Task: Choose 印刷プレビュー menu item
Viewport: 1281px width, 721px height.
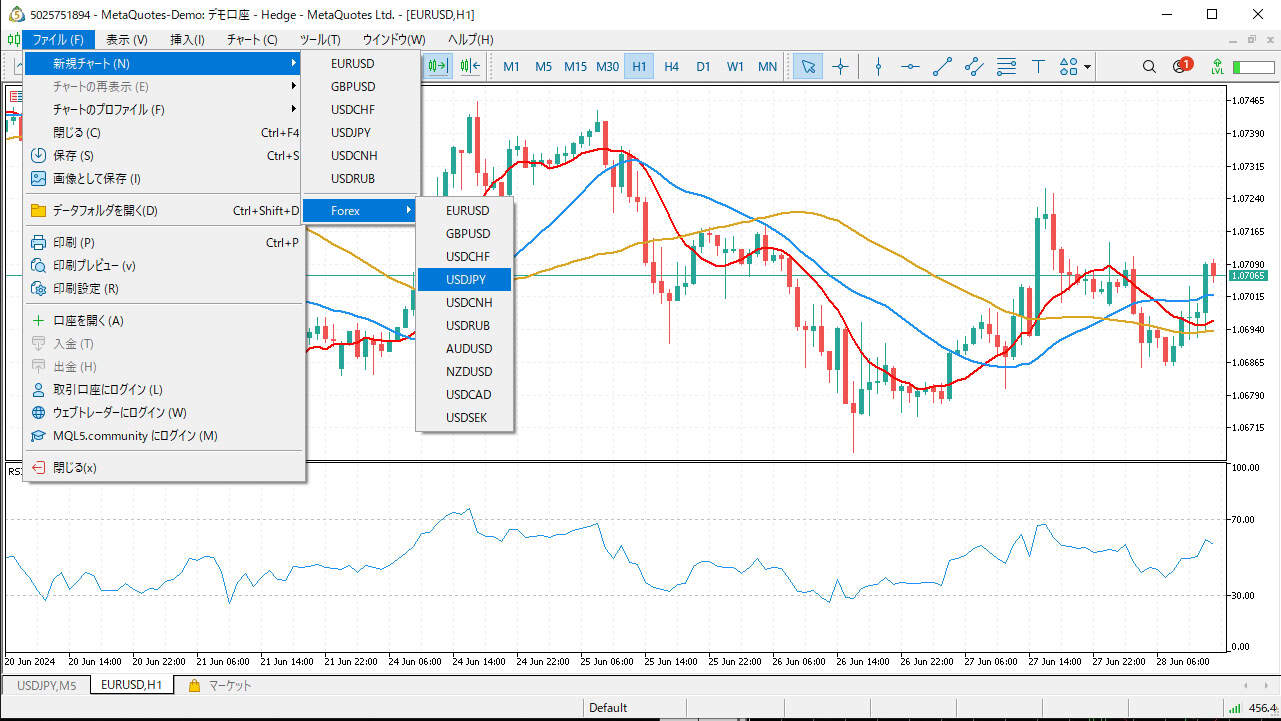Action: (x=163, y=265)
